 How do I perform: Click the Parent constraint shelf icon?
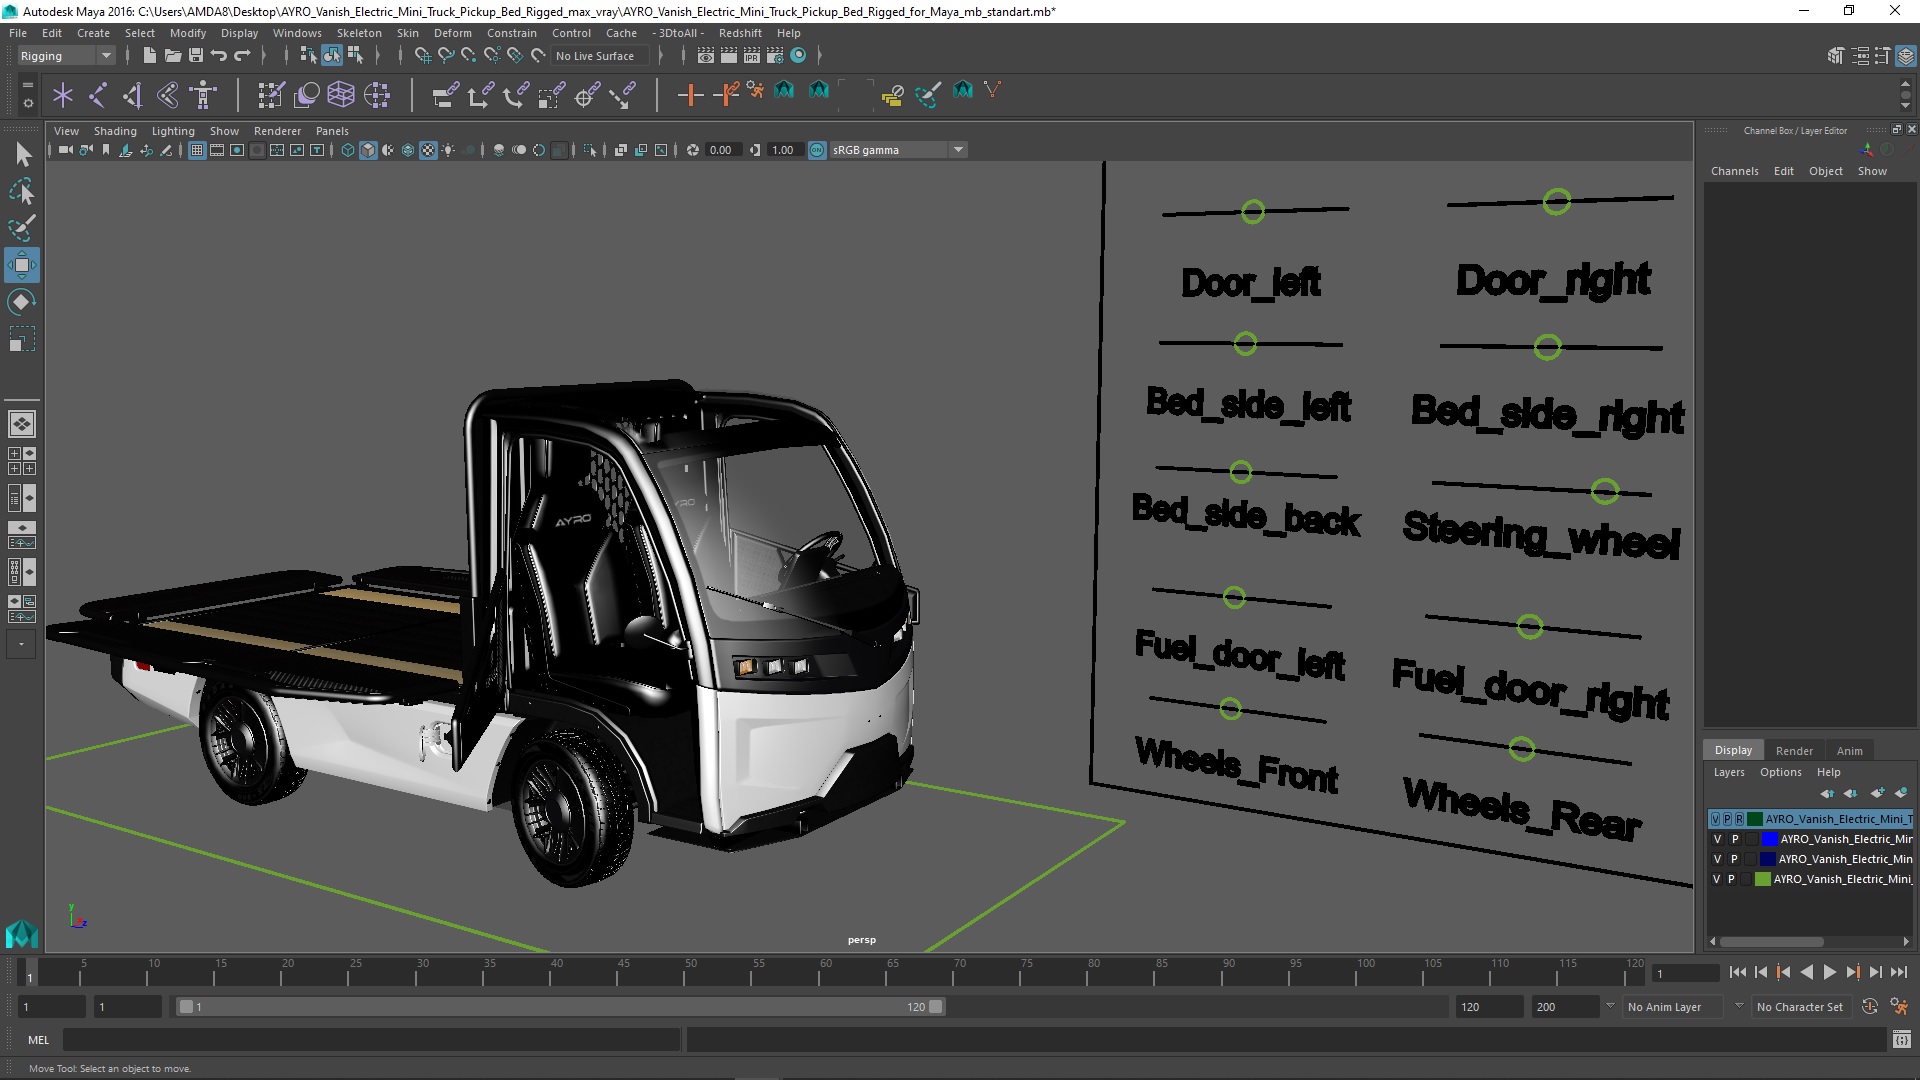[x=445, y=95]
